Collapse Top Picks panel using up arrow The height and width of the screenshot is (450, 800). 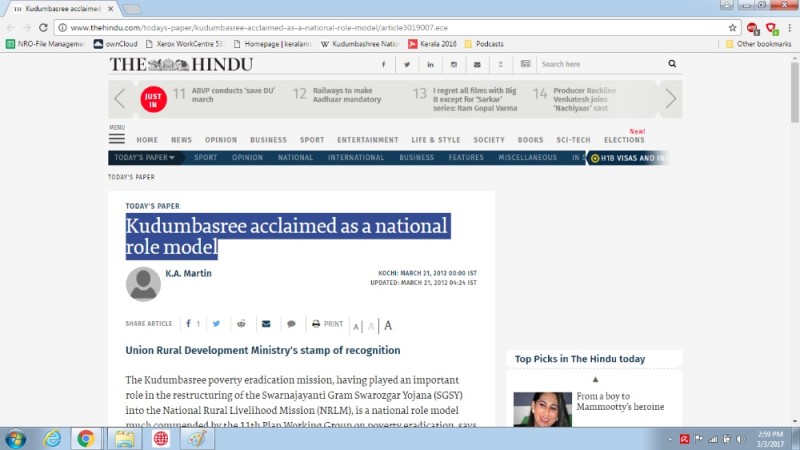tap(595, 380)
